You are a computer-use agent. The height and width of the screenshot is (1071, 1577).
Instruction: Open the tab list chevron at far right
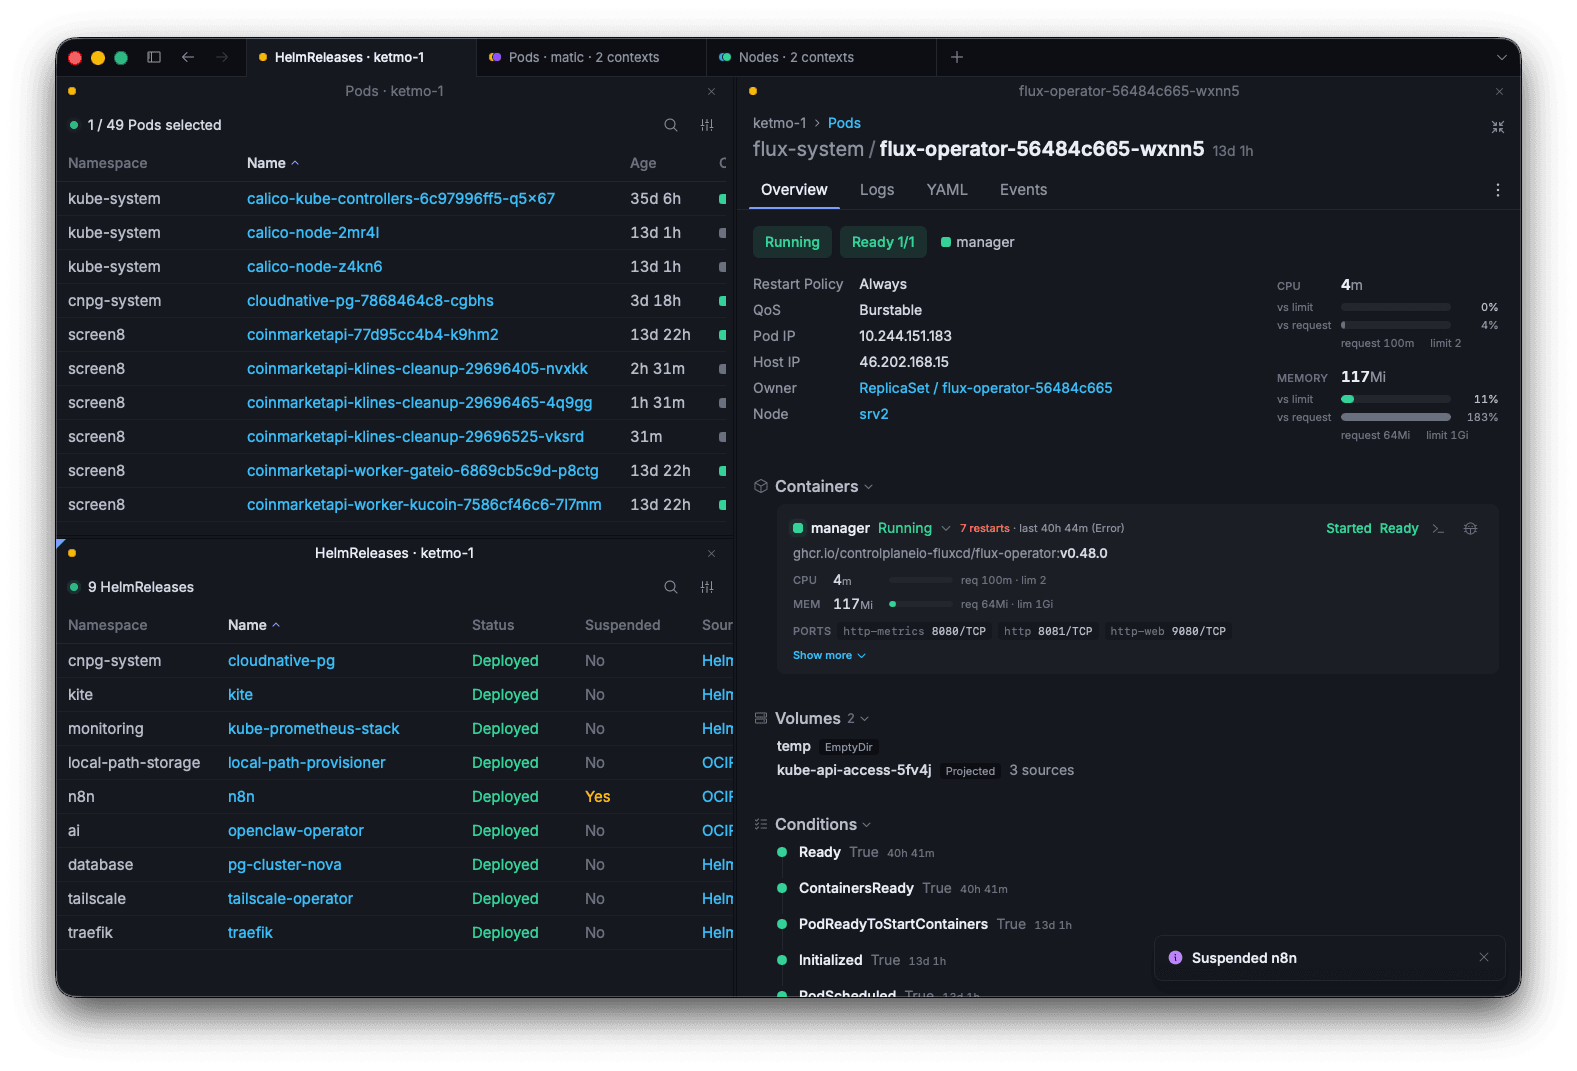[1501, 57]
